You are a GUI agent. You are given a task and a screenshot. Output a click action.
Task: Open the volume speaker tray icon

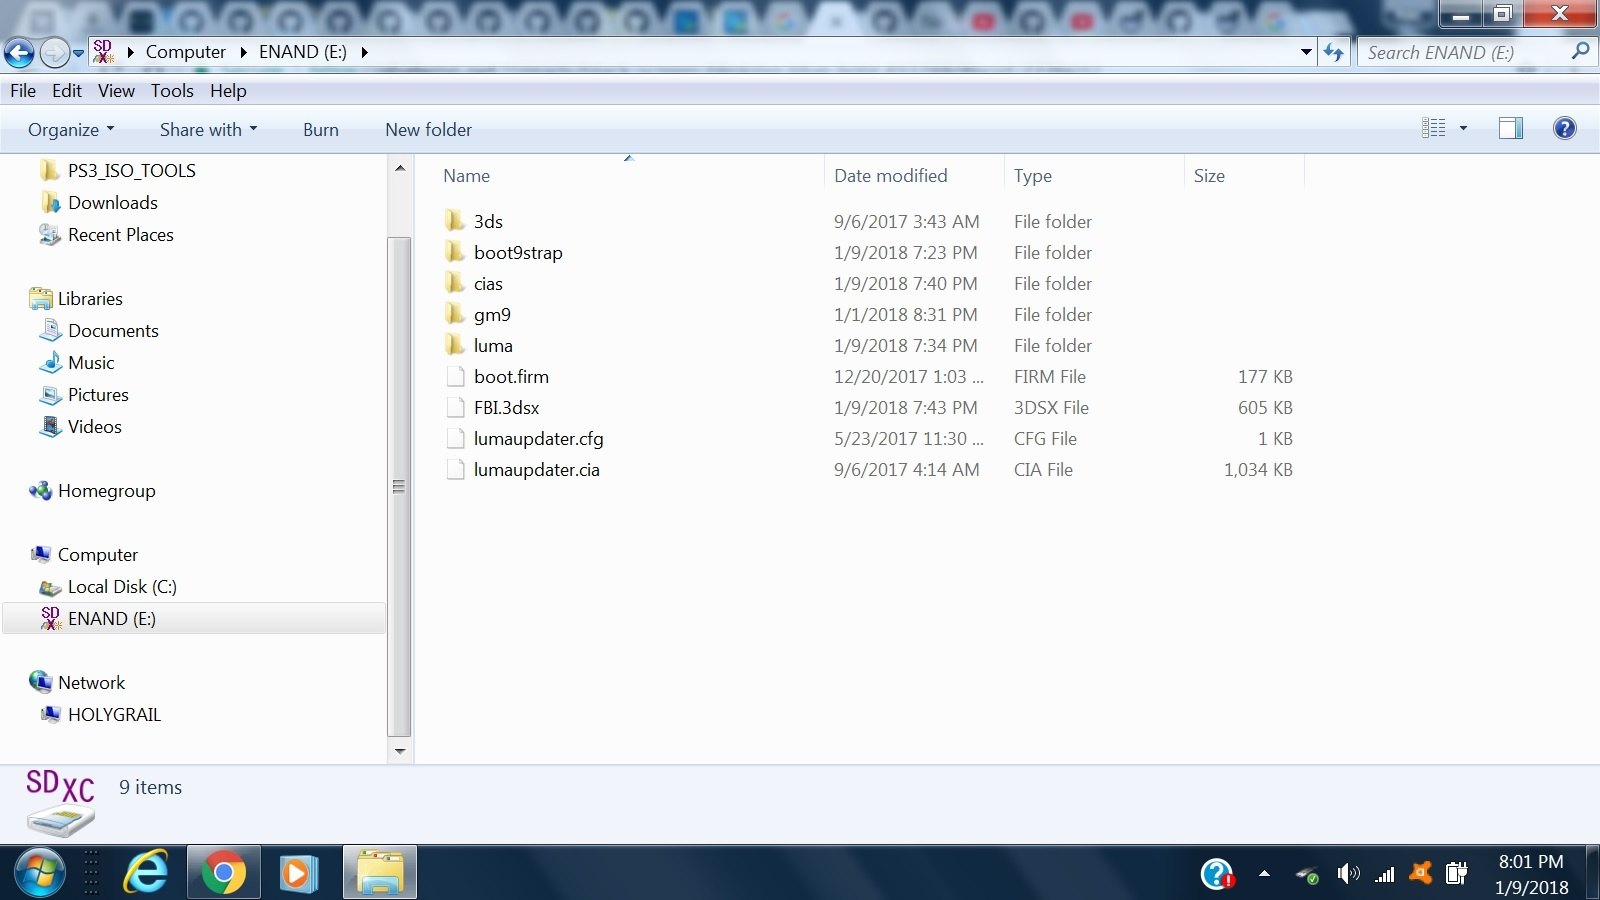point(1349,874)
